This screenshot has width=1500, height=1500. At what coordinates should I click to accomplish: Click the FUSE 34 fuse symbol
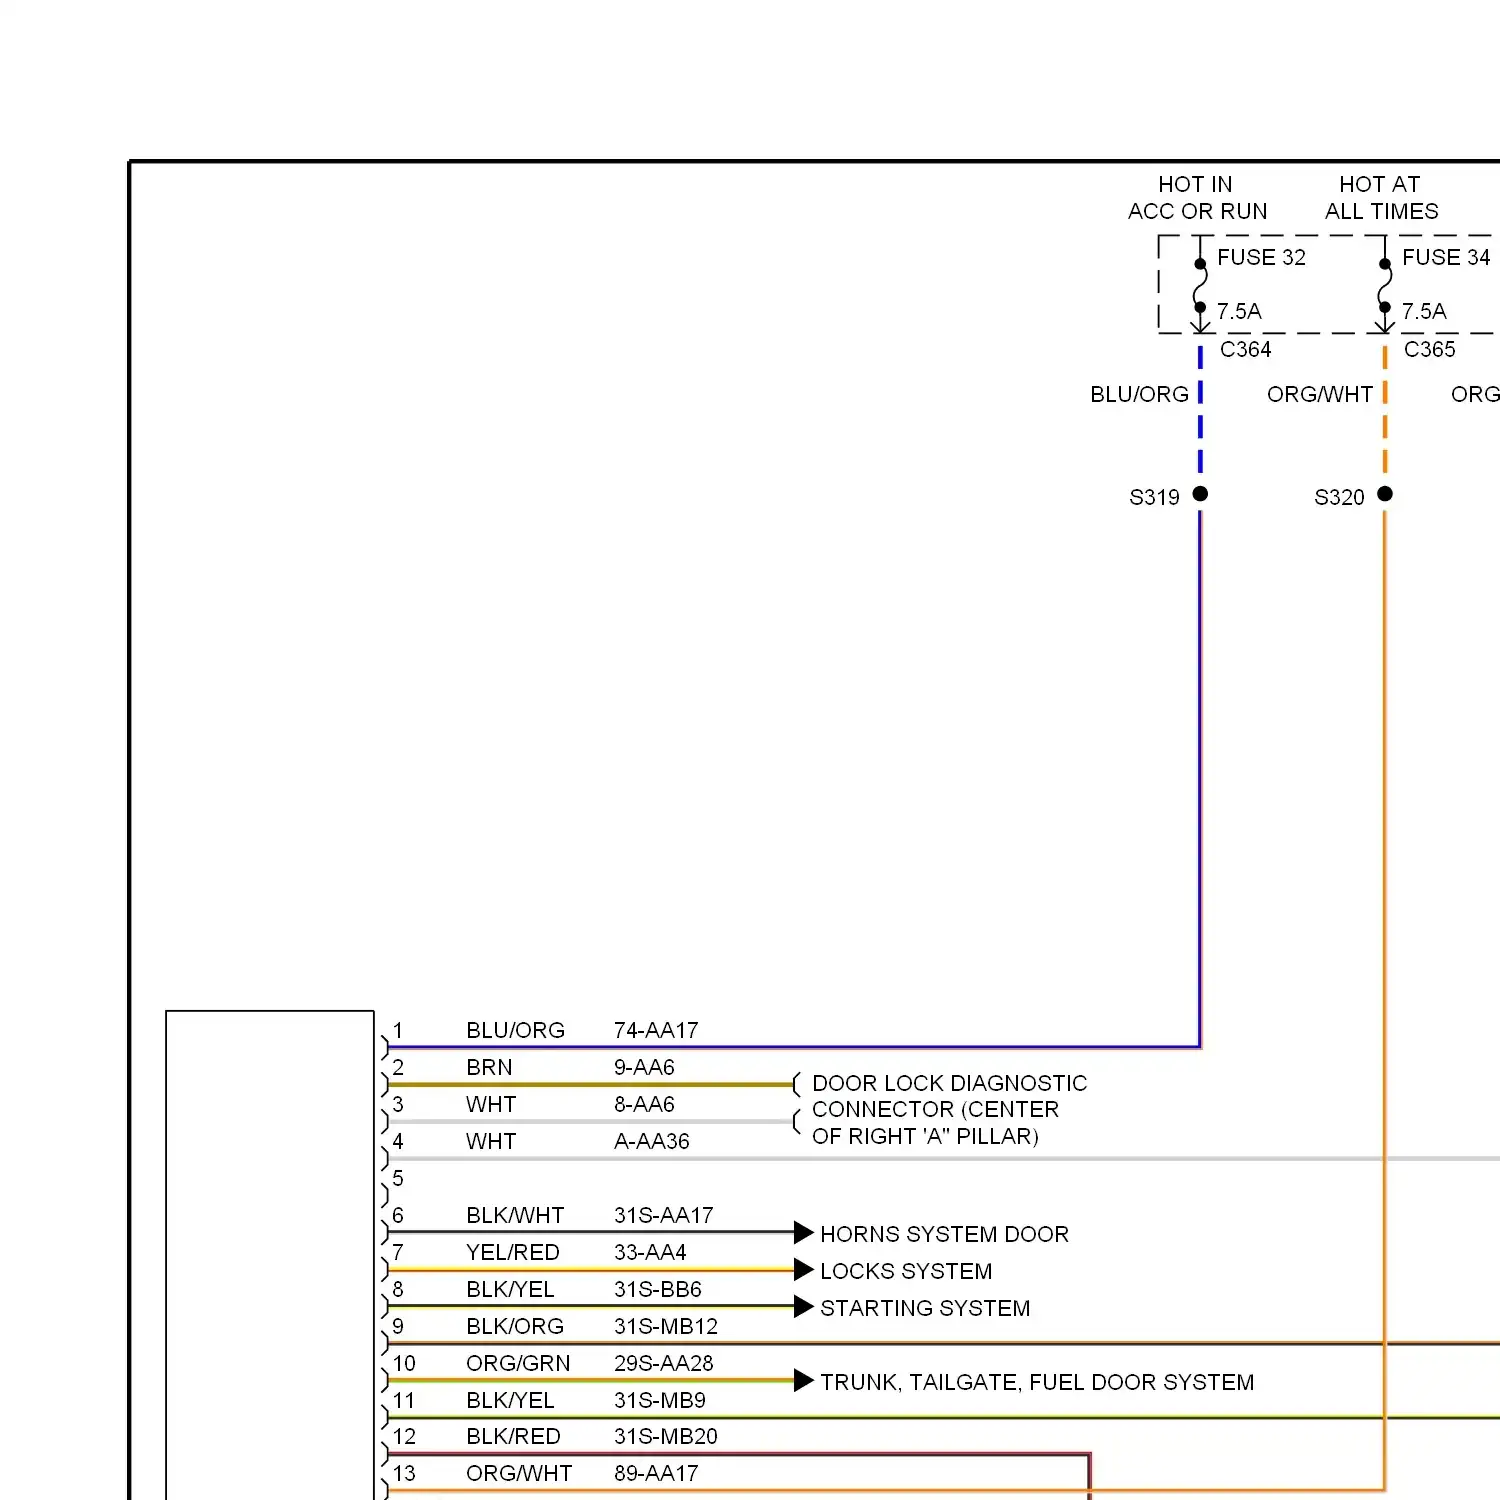click(x=1384, y=286)
